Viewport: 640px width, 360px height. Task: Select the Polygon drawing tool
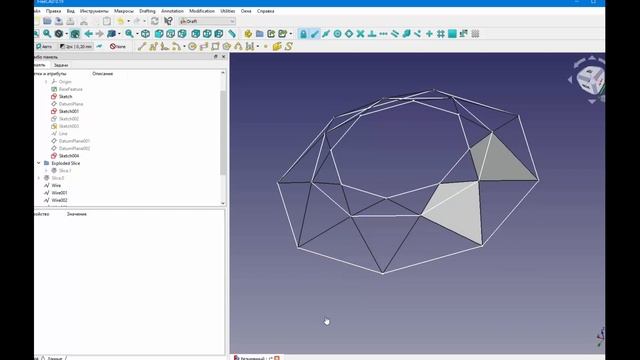pos(227,46)
